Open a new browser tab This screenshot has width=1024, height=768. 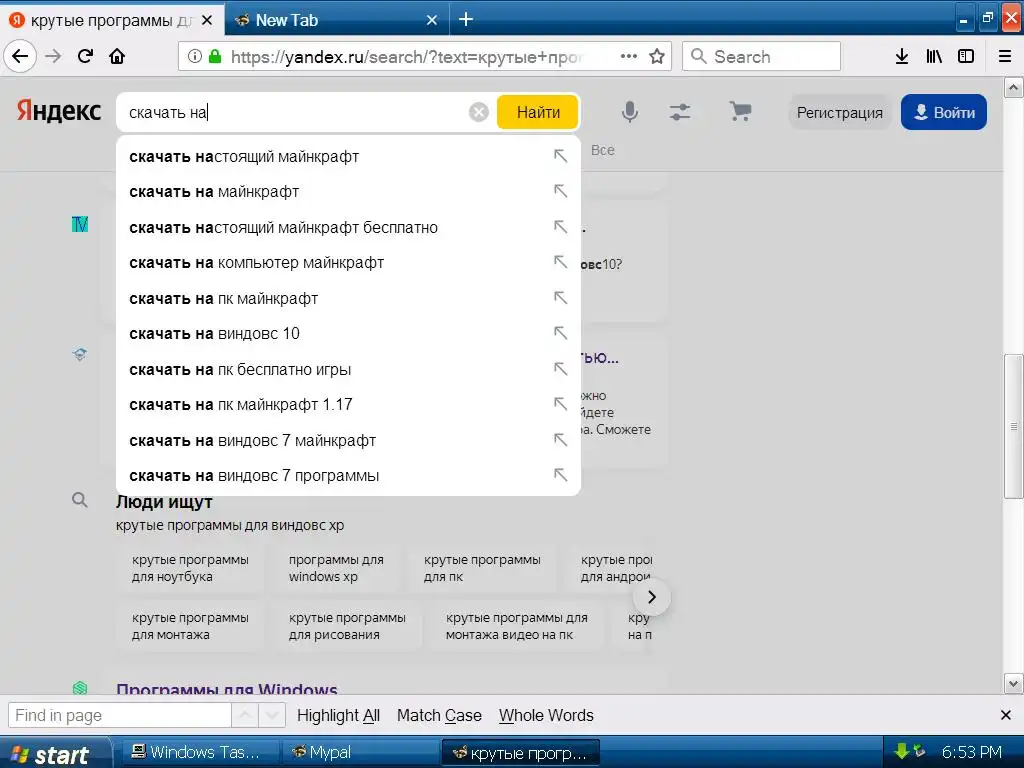[466, 20]
